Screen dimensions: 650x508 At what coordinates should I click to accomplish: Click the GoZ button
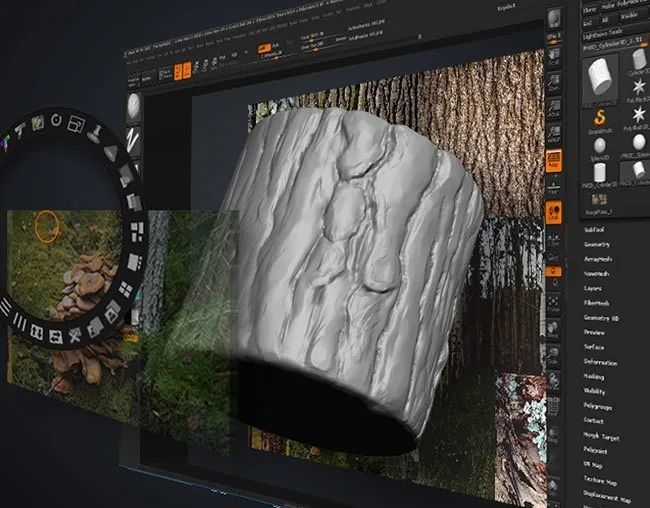coord(588,24)
